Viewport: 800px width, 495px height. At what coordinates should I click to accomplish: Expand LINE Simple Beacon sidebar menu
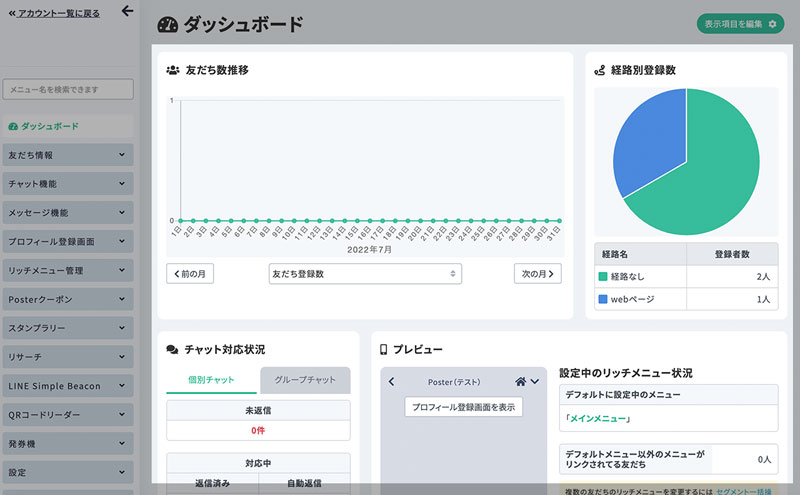coord(68,386)
